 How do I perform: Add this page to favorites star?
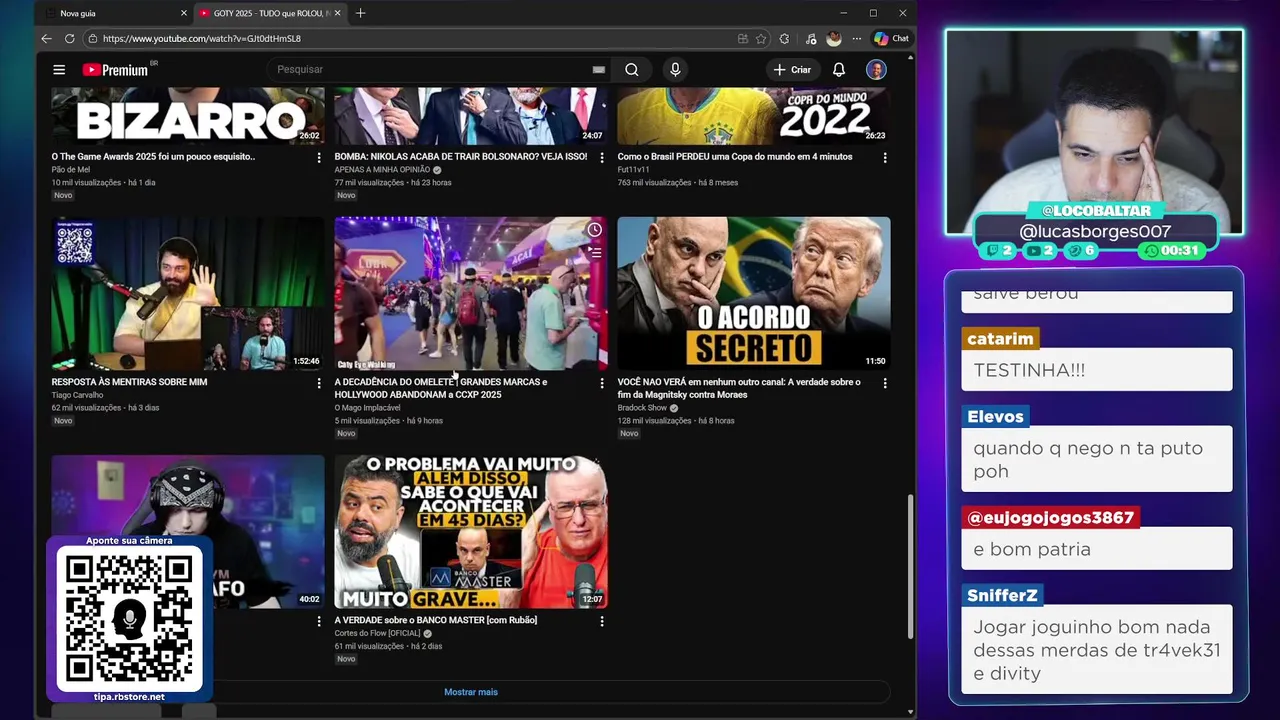pyautogui.click(x=761, y=38)
